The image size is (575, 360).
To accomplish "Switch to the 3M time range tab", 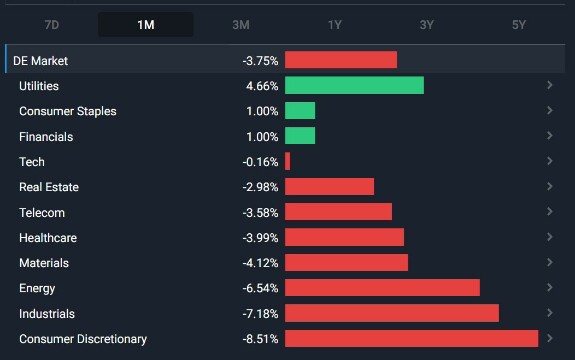I will point(241,25).
